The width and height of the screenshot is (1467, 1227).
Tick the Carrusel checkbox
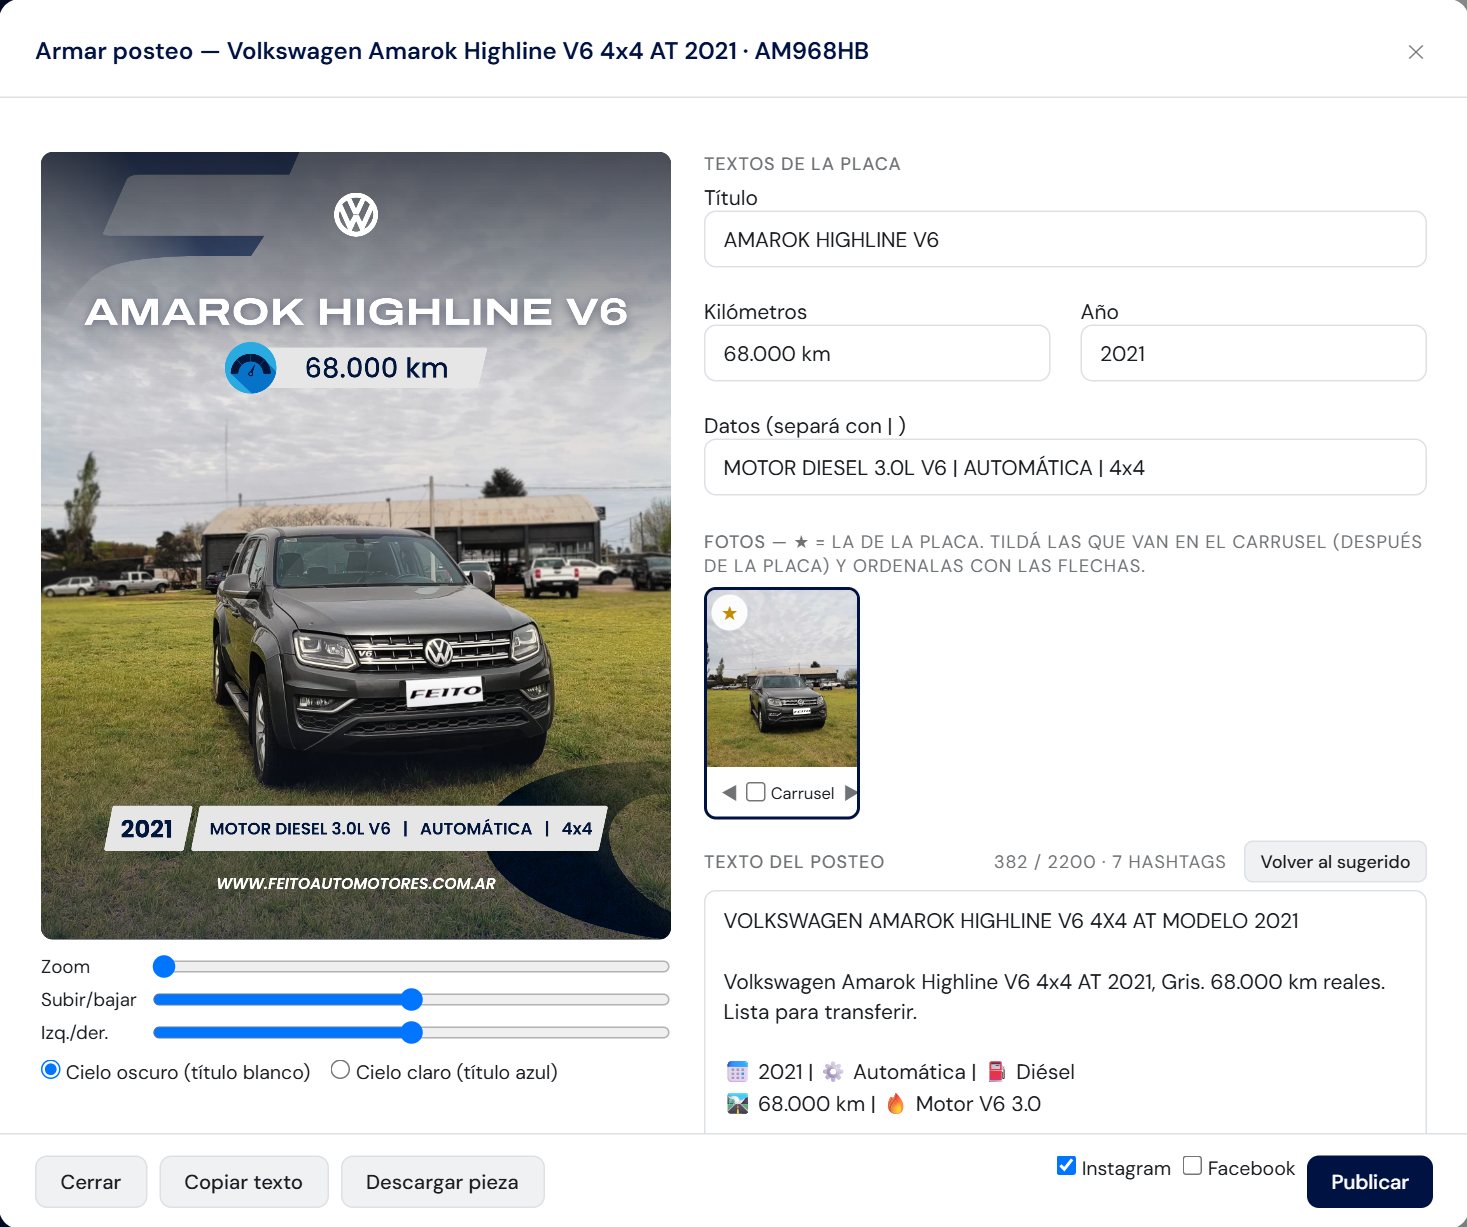pyautogui.click(x=756, y=792)
